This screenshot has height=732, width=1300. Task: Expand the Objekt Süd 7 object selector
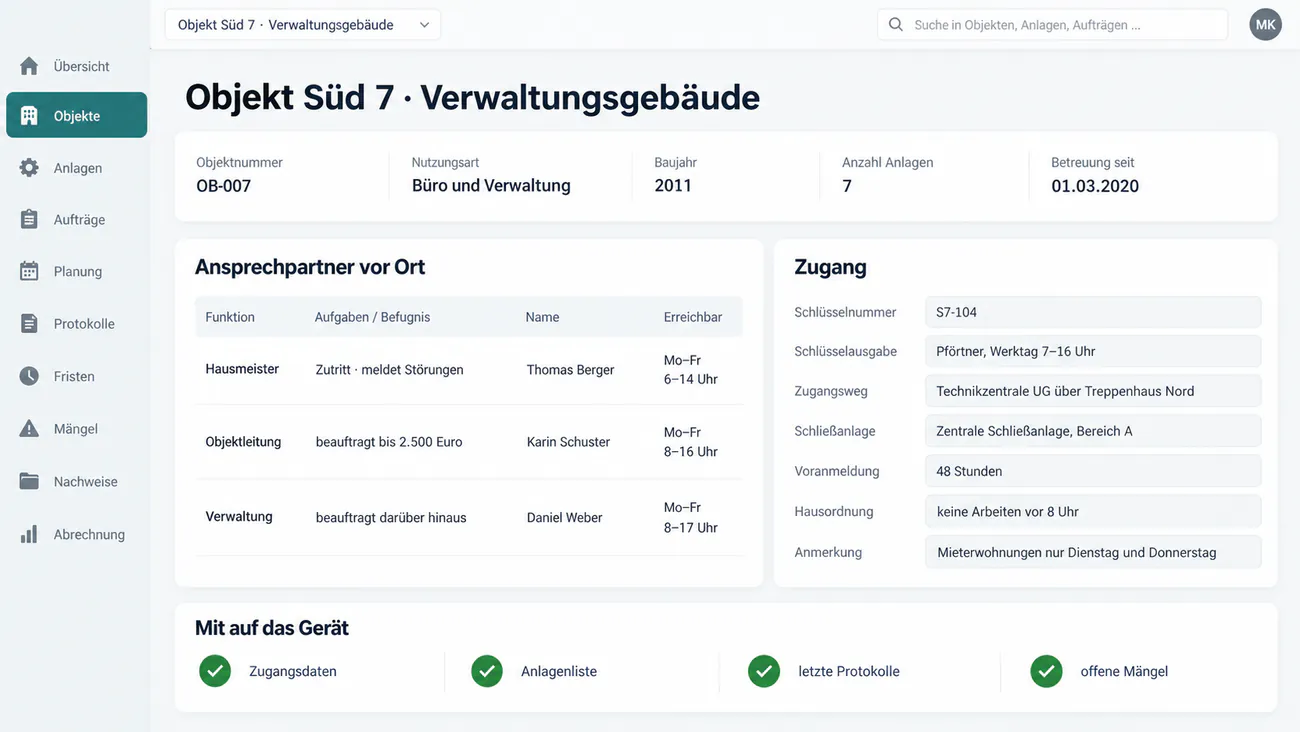point(303,25)
